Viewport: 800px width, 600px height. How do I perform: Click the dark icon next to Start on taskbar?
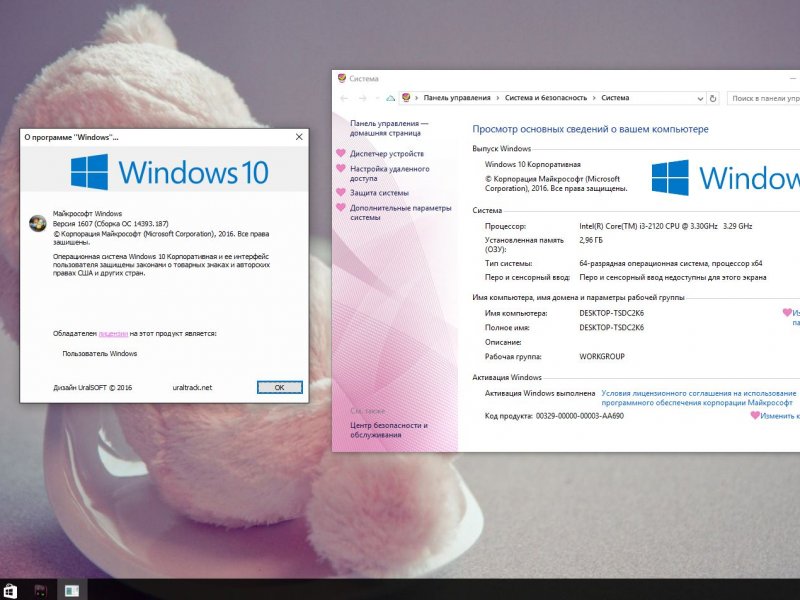point(41,591)
